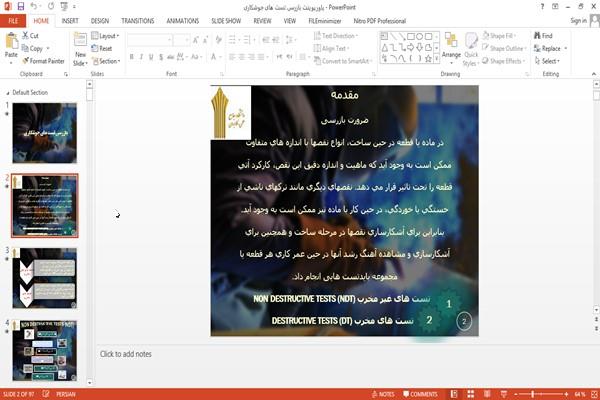Switch to Slide Sorter view icon
Screen dimensions: 600x400
(x=471, y=394)
